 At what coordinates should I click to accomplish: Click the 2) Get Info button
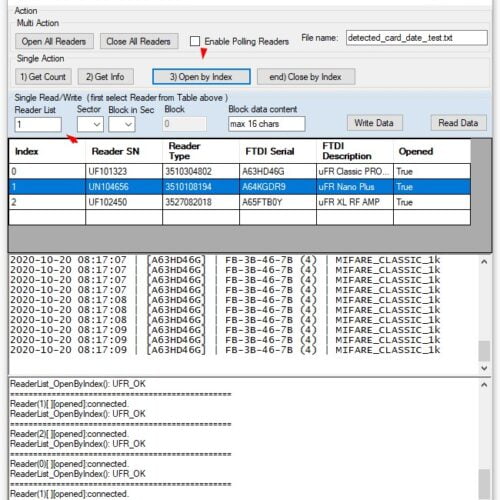(x=106, y=77)
